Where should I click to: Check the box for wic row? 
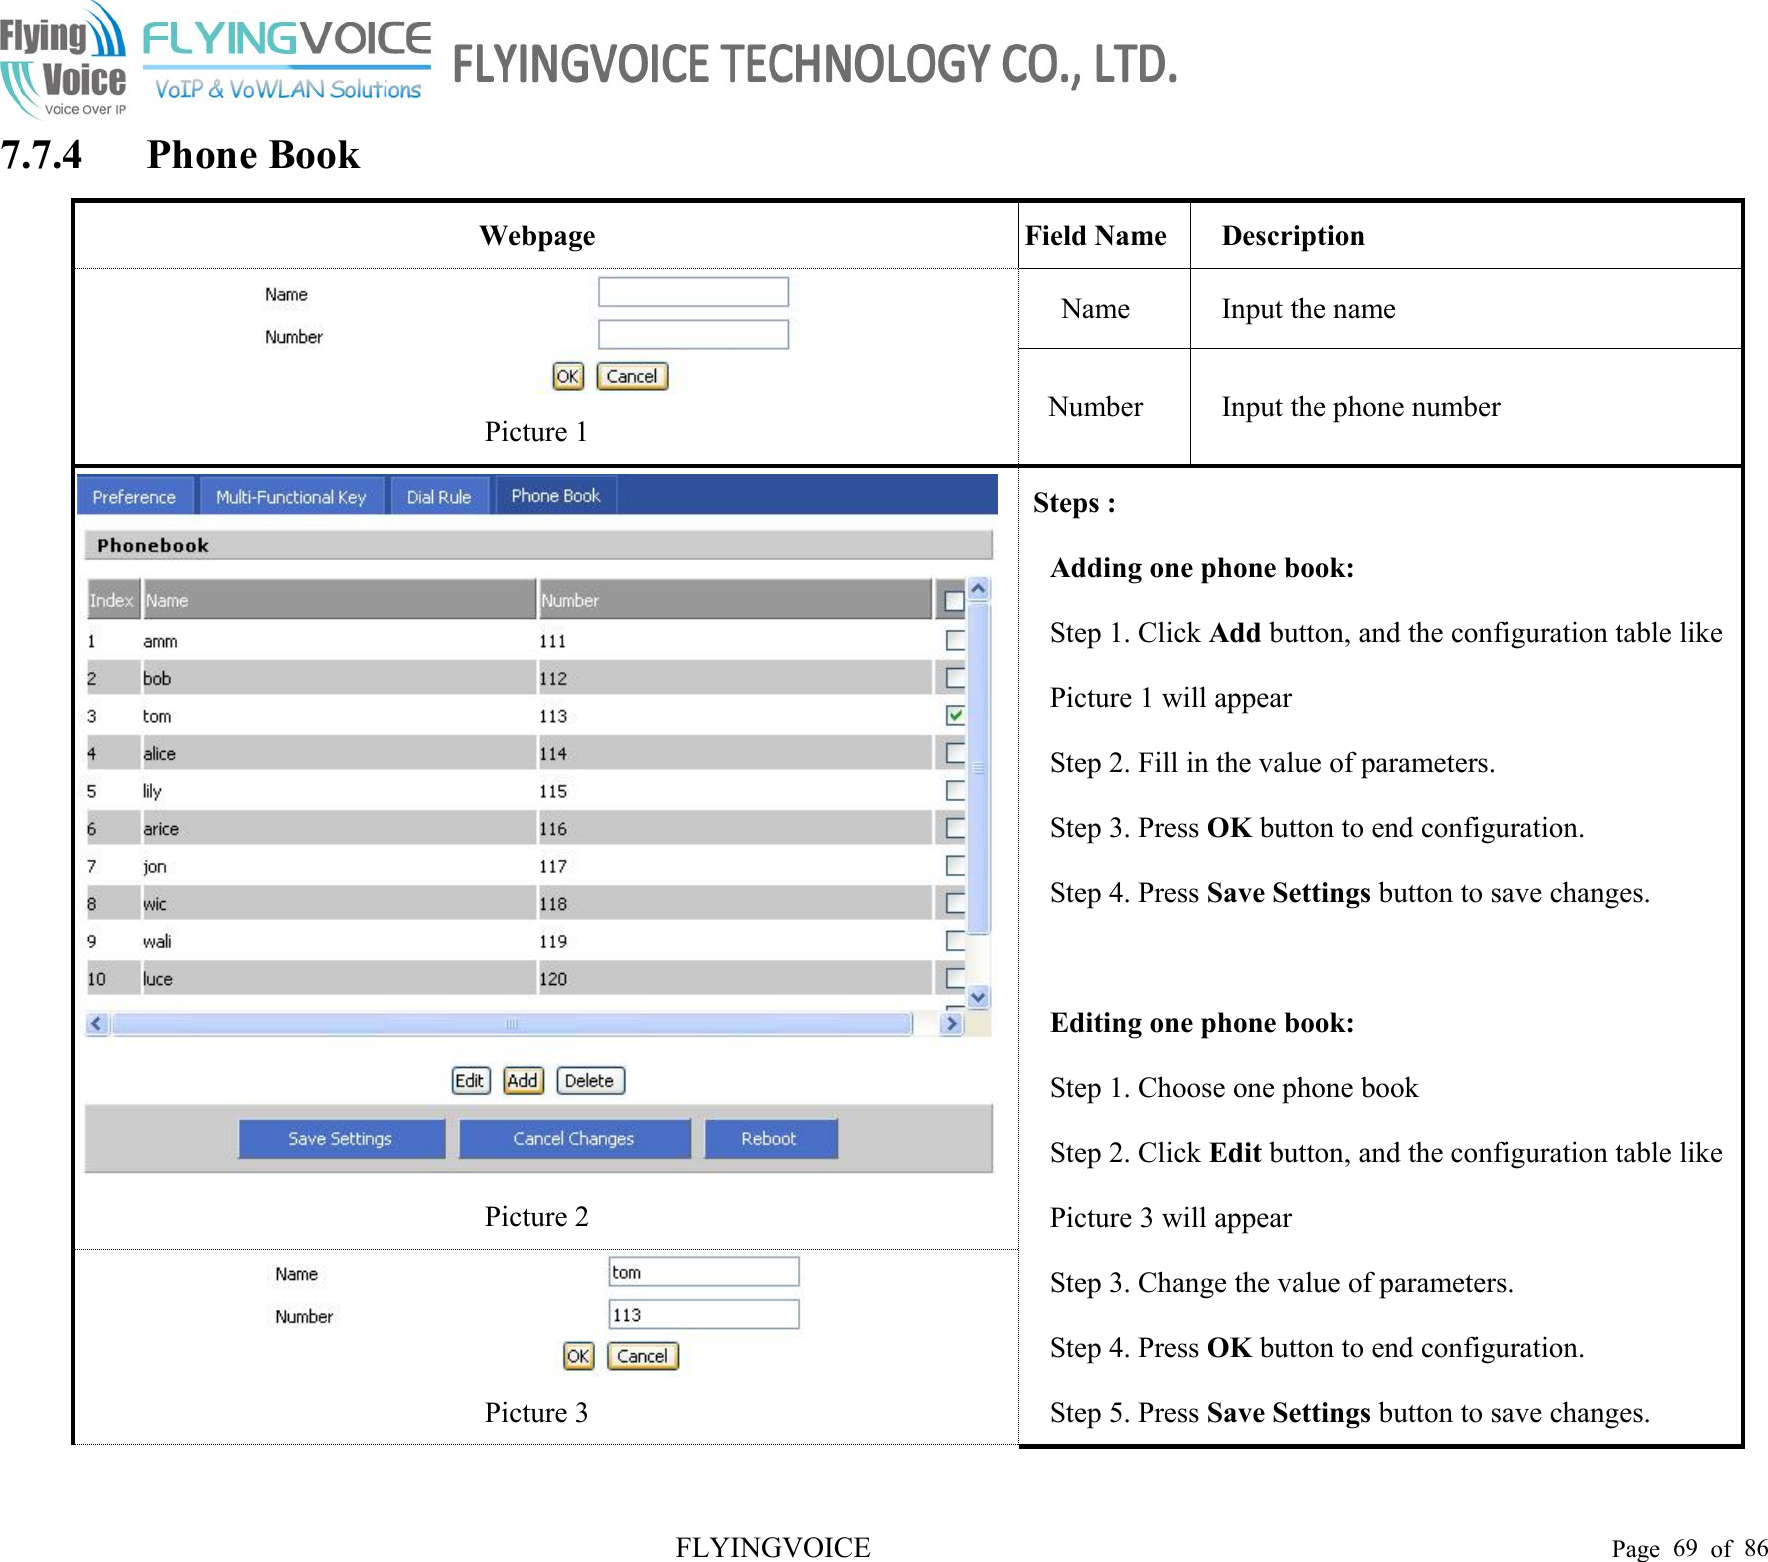pos(955,903)
